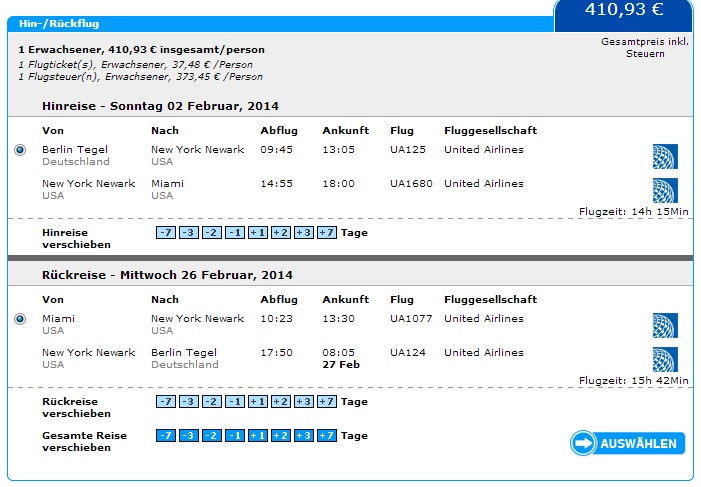Shift Gesamte Reise by +3 days

tap(304, 436)
